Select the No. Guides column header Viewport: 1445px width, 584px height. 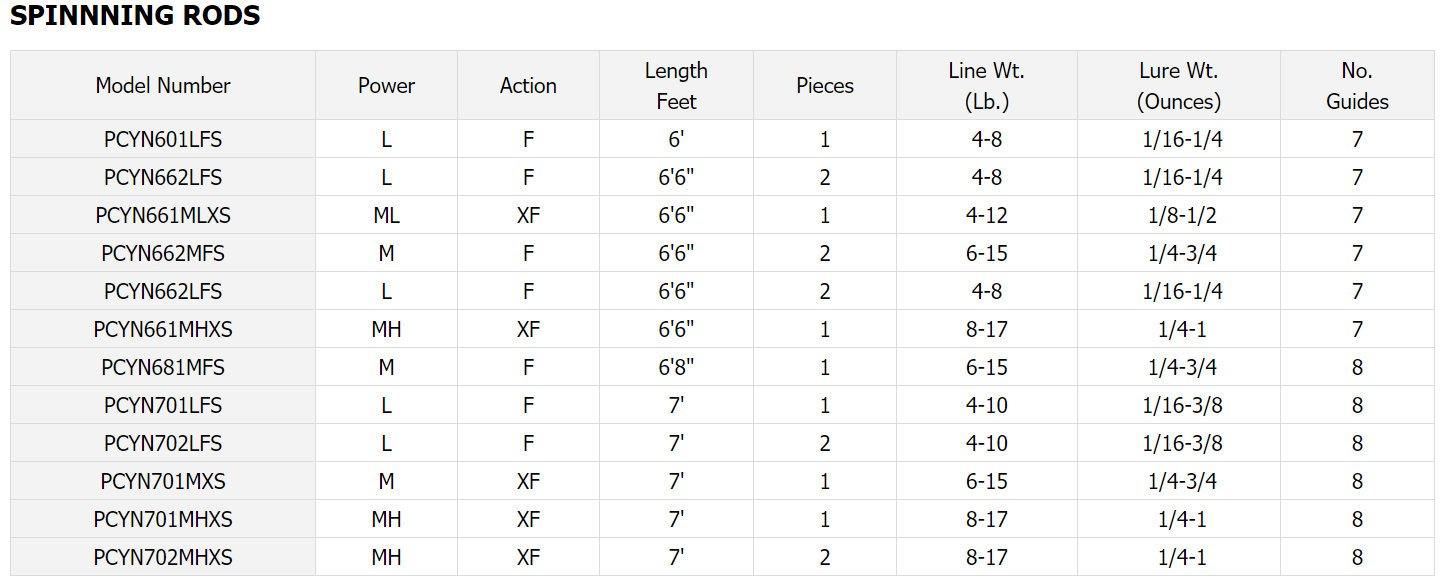pos(1357,86)
